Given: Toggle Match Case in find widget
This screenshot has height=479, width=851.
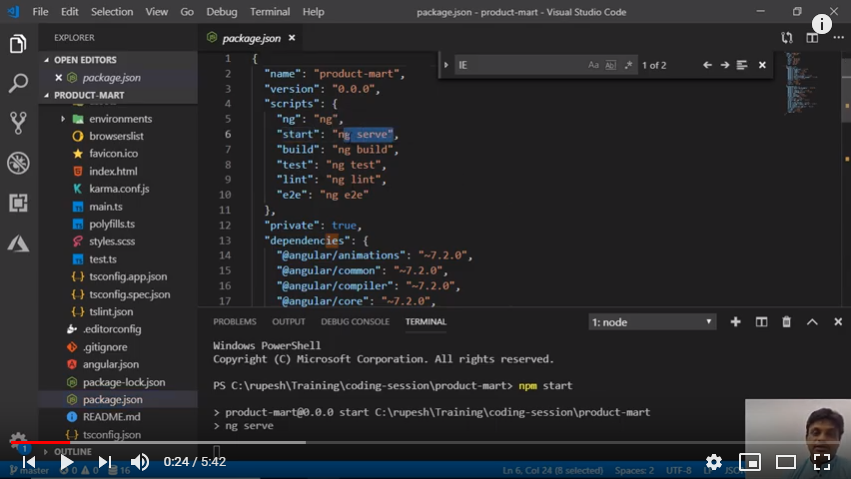Looking at the screenshot, I should [593, 65].
